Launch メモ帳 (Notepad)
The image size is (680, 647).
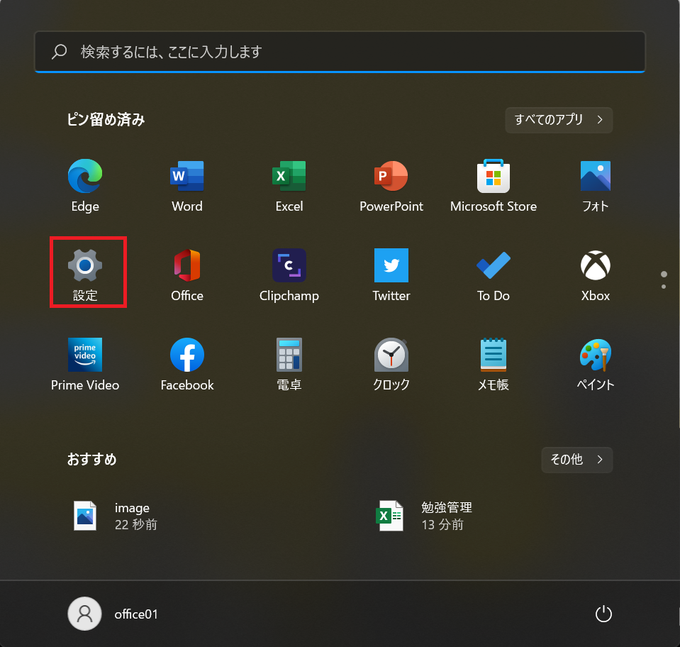(x=494, y=364)
